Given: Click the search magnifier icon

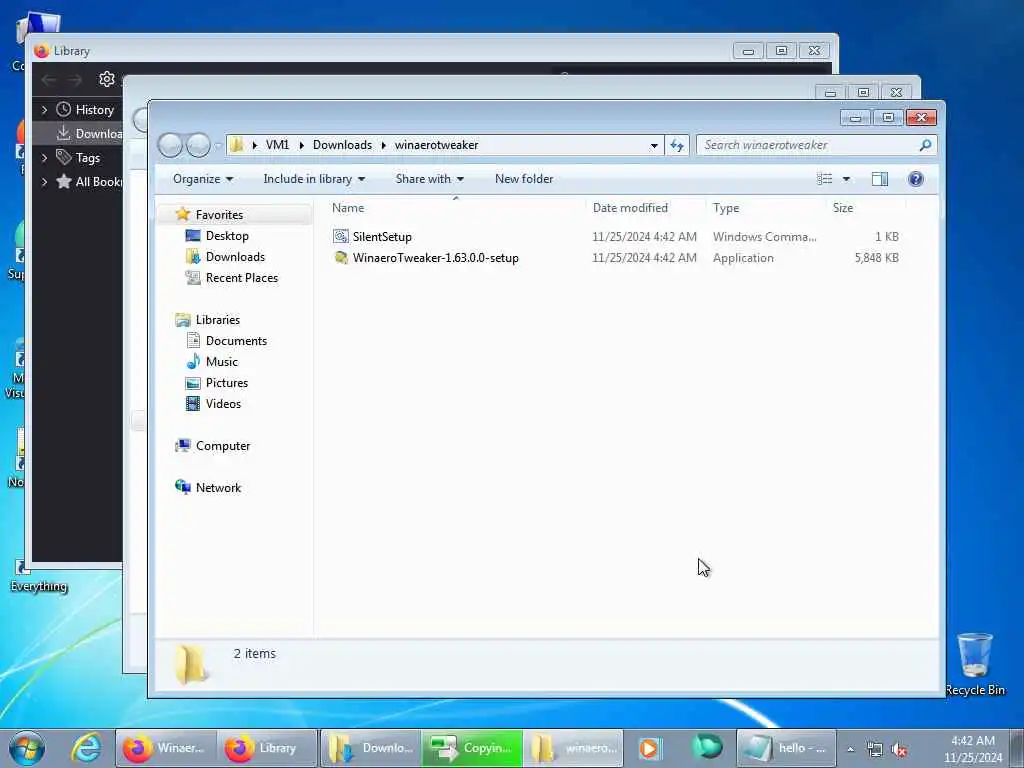Looking at the screenshot, I should click(925, 145).
